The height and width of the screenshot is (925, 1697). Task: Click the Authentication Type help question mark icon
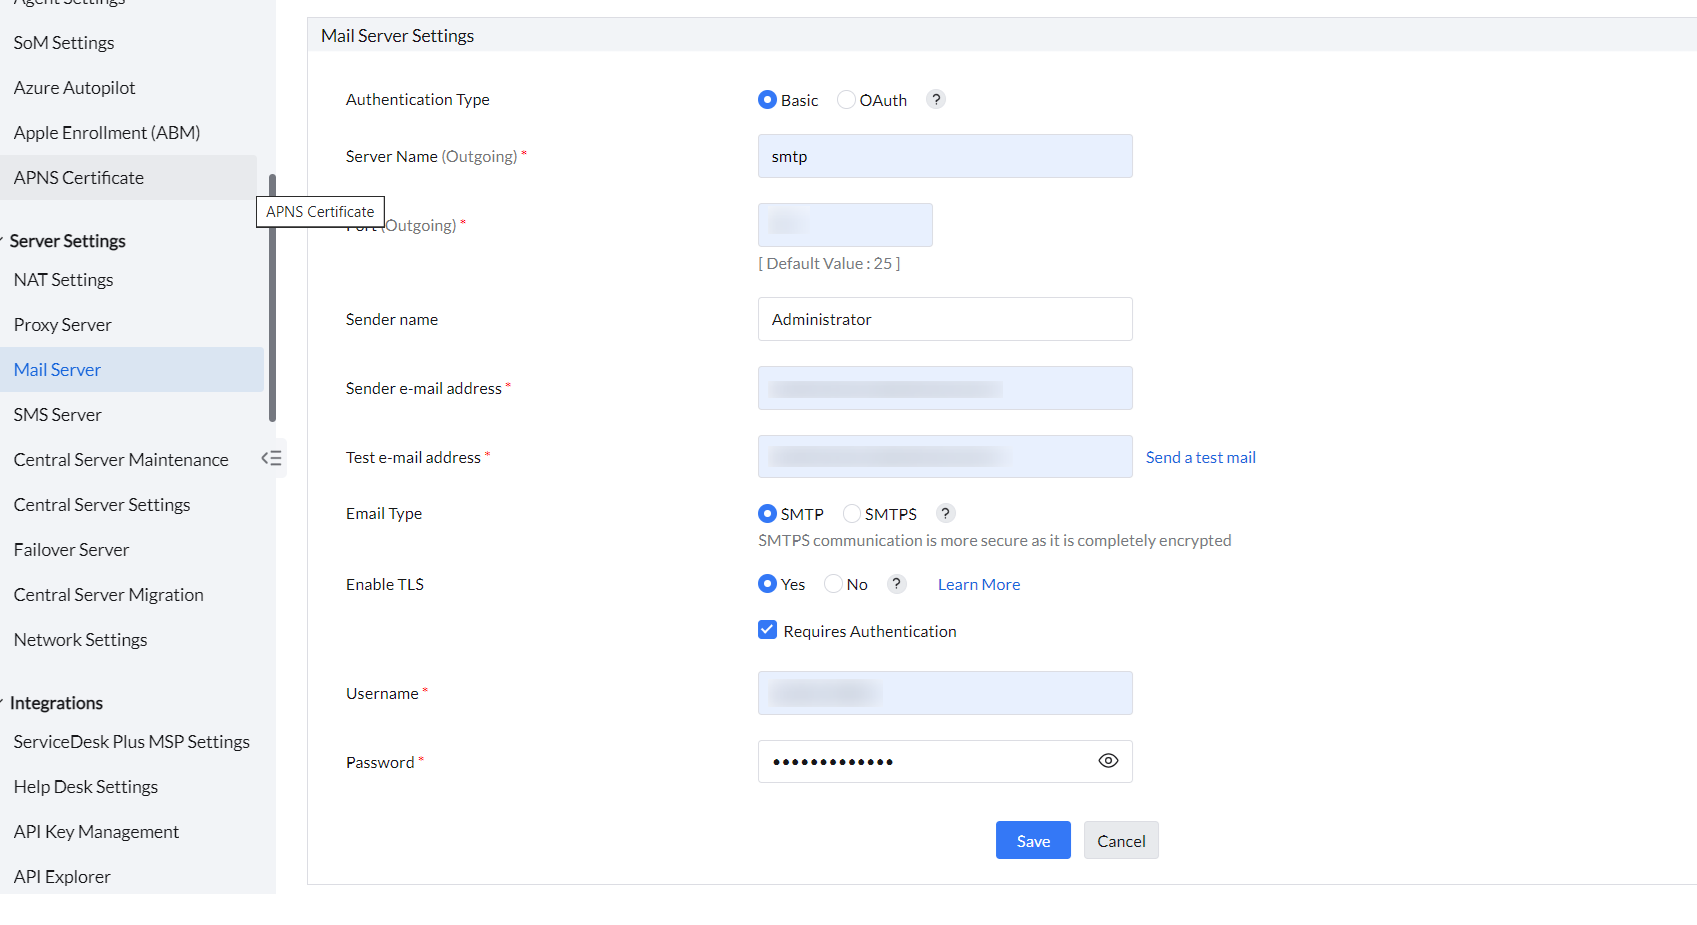pyautogui.click(x=936, y=99)
